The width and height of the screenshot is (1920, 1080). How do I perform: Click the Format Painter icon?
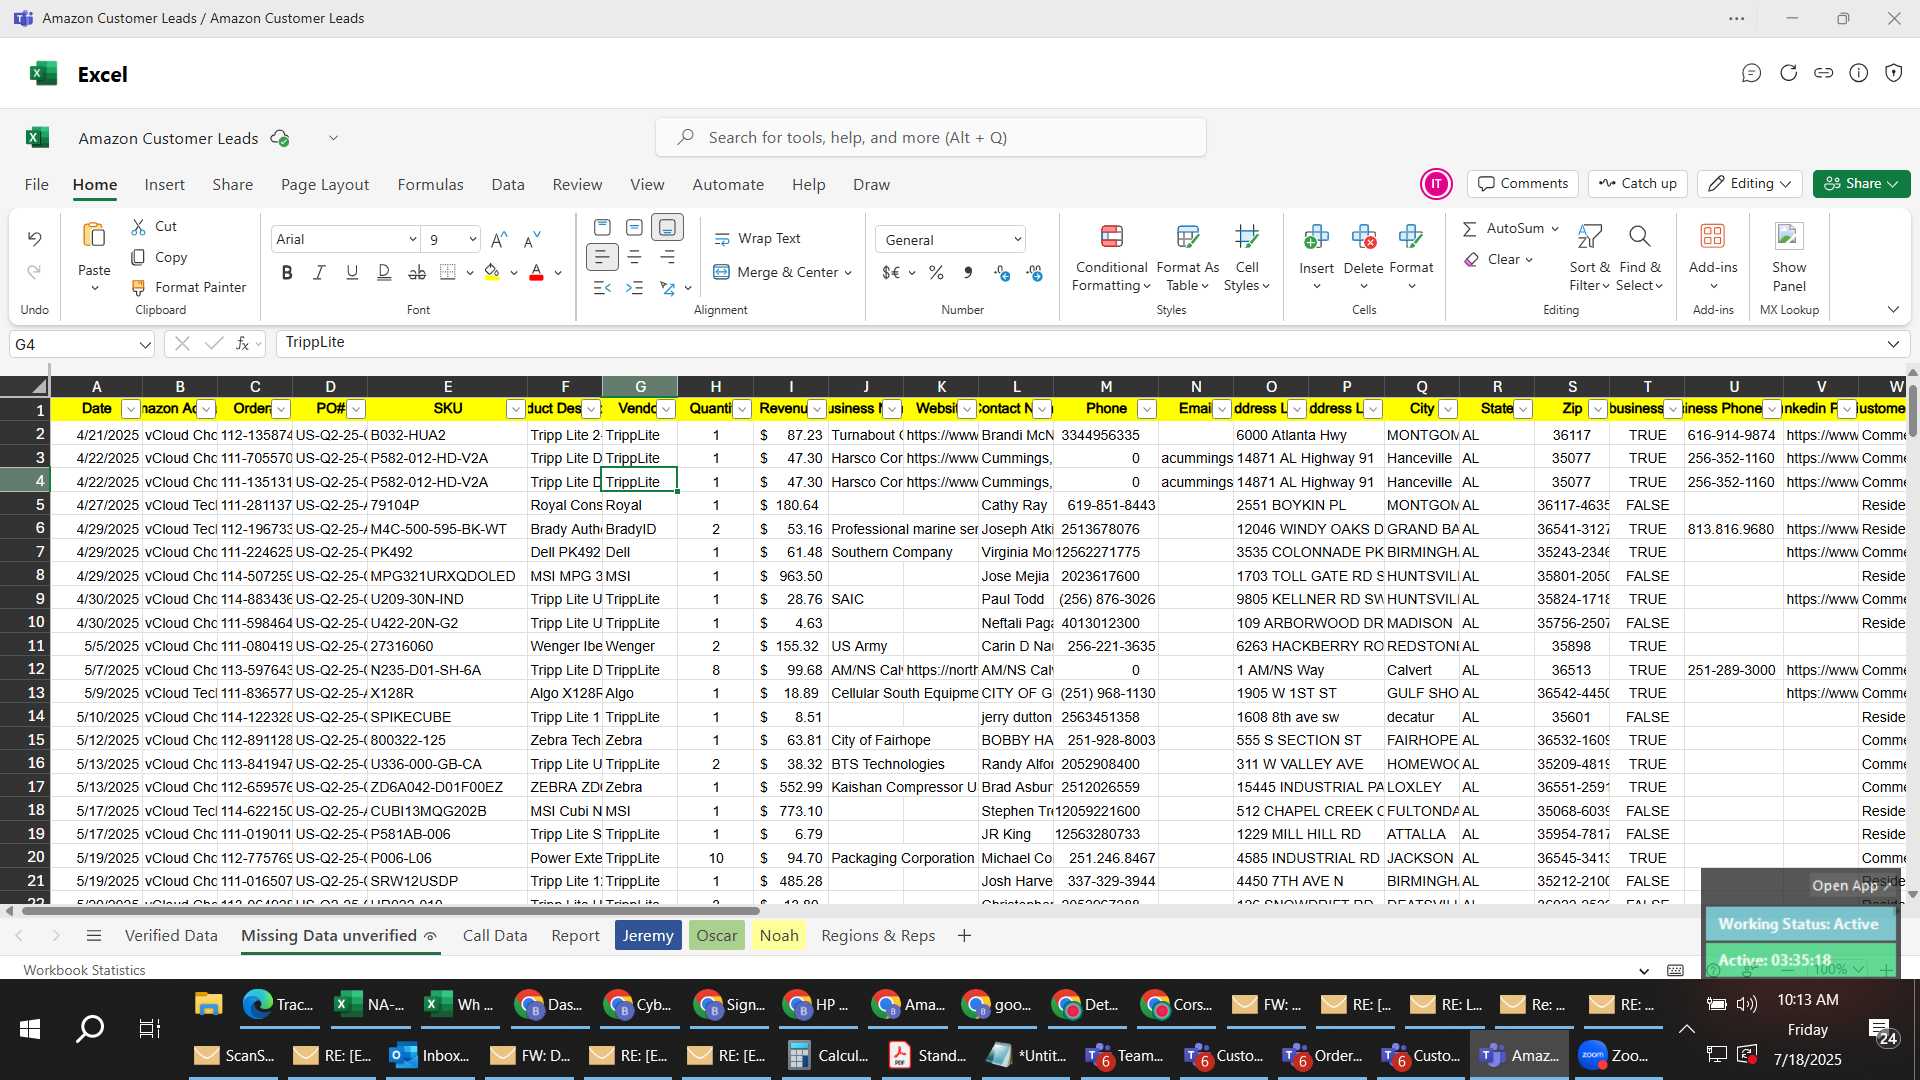[139, 287]
